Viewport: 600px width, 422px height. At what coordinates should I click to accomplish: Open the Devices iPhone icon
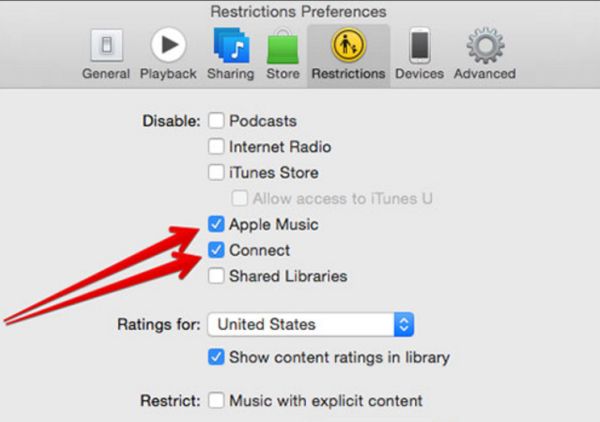420,45
